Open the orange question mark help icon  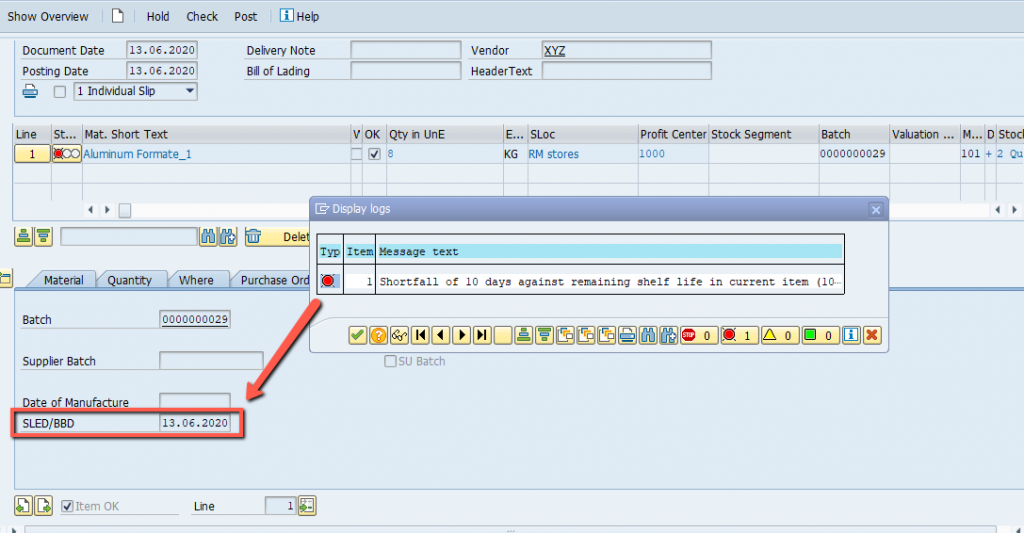378,336
